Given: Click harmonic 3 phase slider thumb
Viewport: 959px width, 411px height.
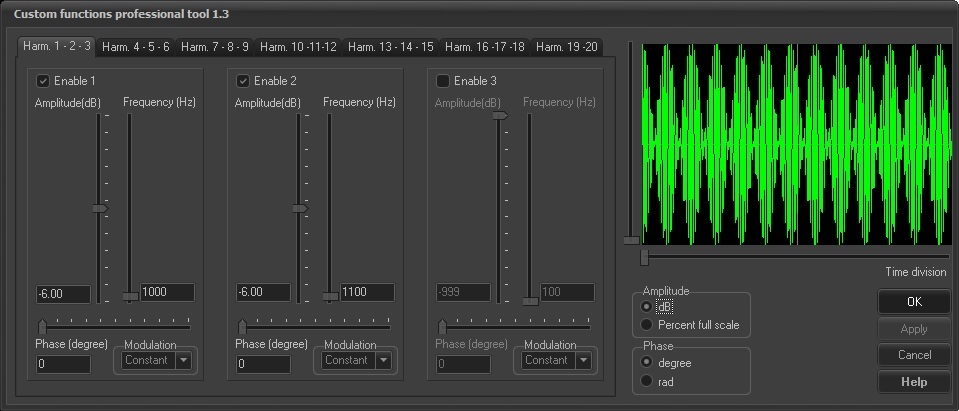Looking at the screenshot, I should pyautogui.click(x=442, y=327).
